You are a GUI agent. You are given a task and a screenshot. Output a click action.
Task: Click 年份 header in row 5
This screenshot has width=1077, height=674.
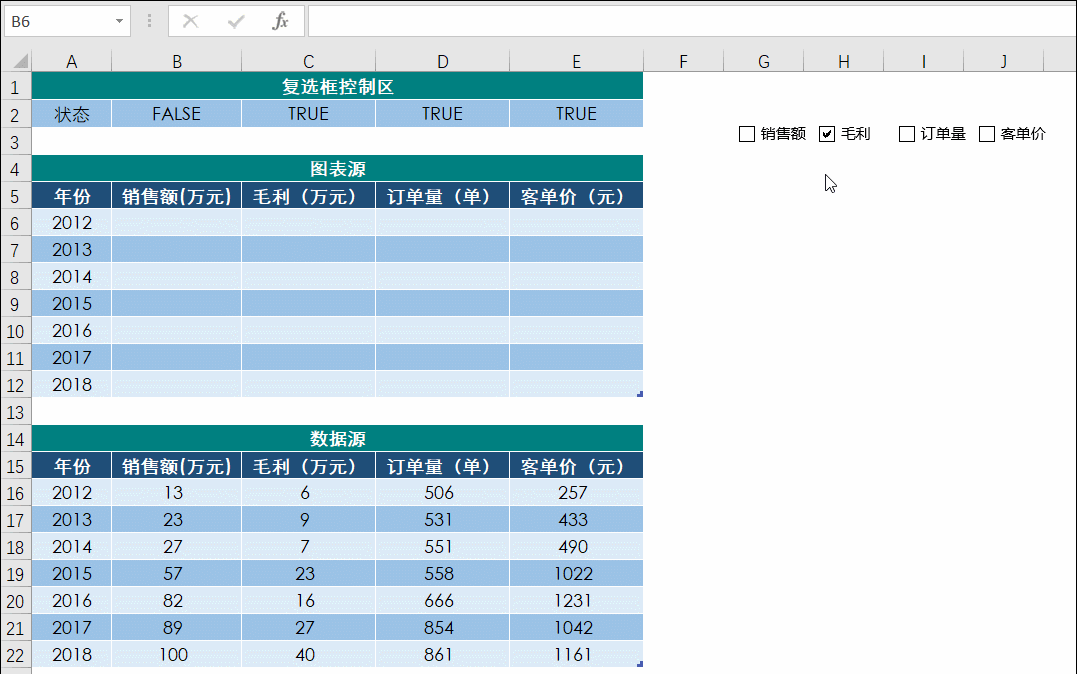tap(71, 196)
